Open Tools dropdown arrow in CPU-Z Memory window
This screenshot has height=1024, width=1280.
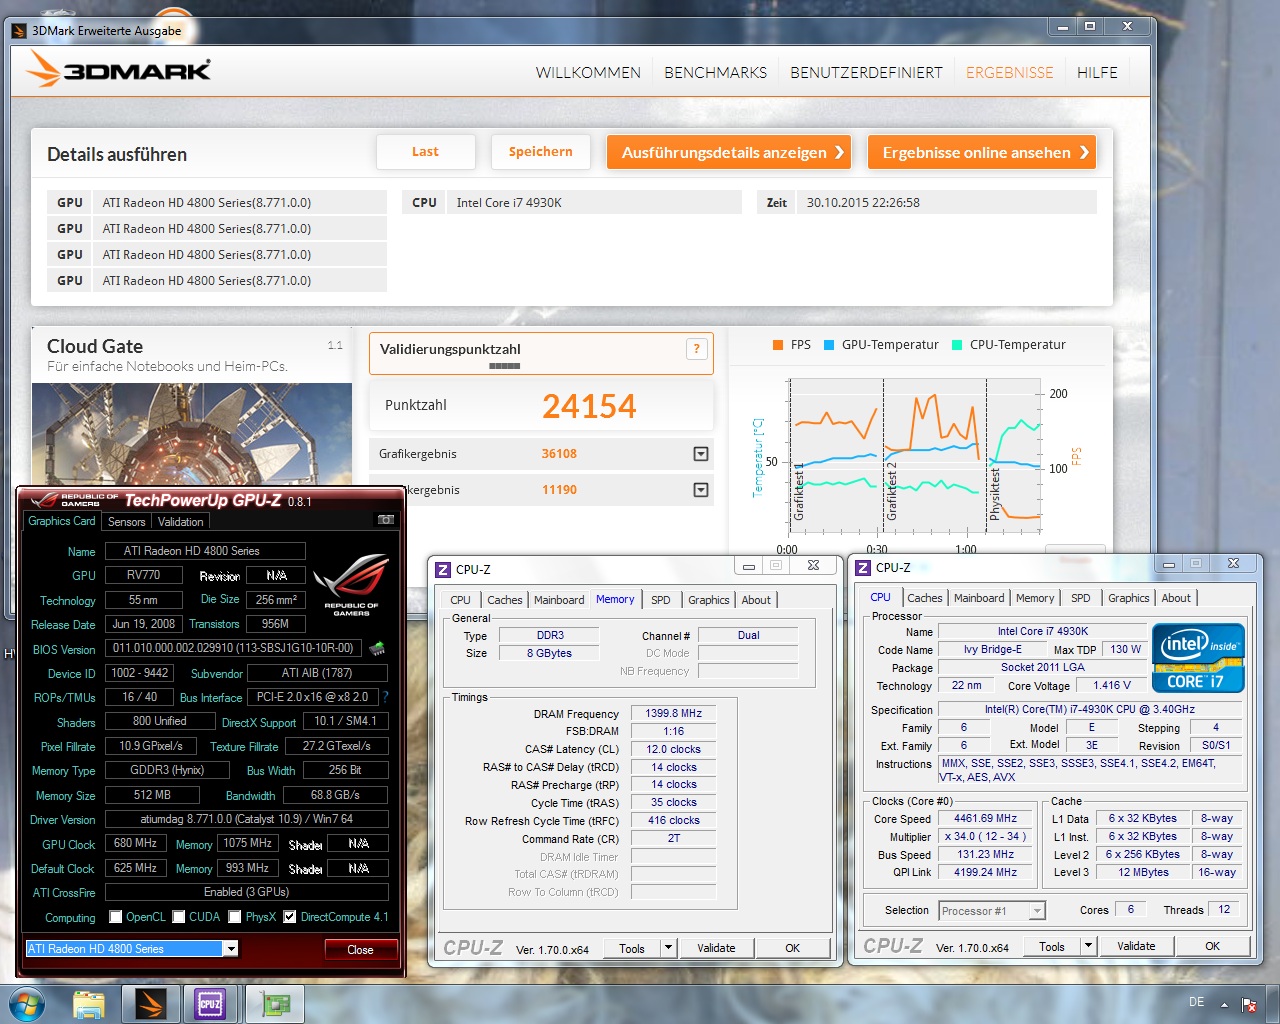(669, 948)
